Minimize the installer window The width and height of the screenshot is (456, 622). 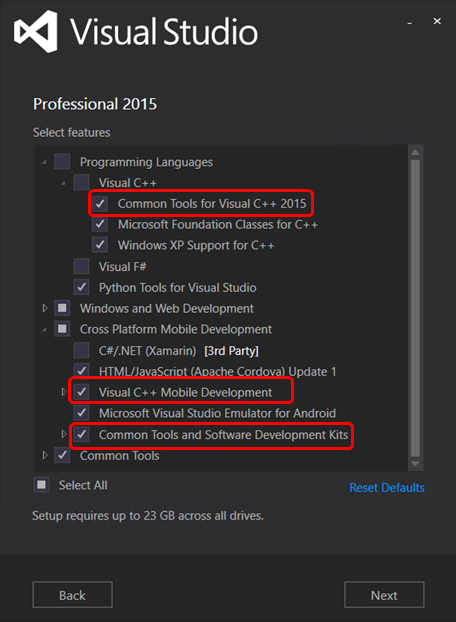(410, 23)
